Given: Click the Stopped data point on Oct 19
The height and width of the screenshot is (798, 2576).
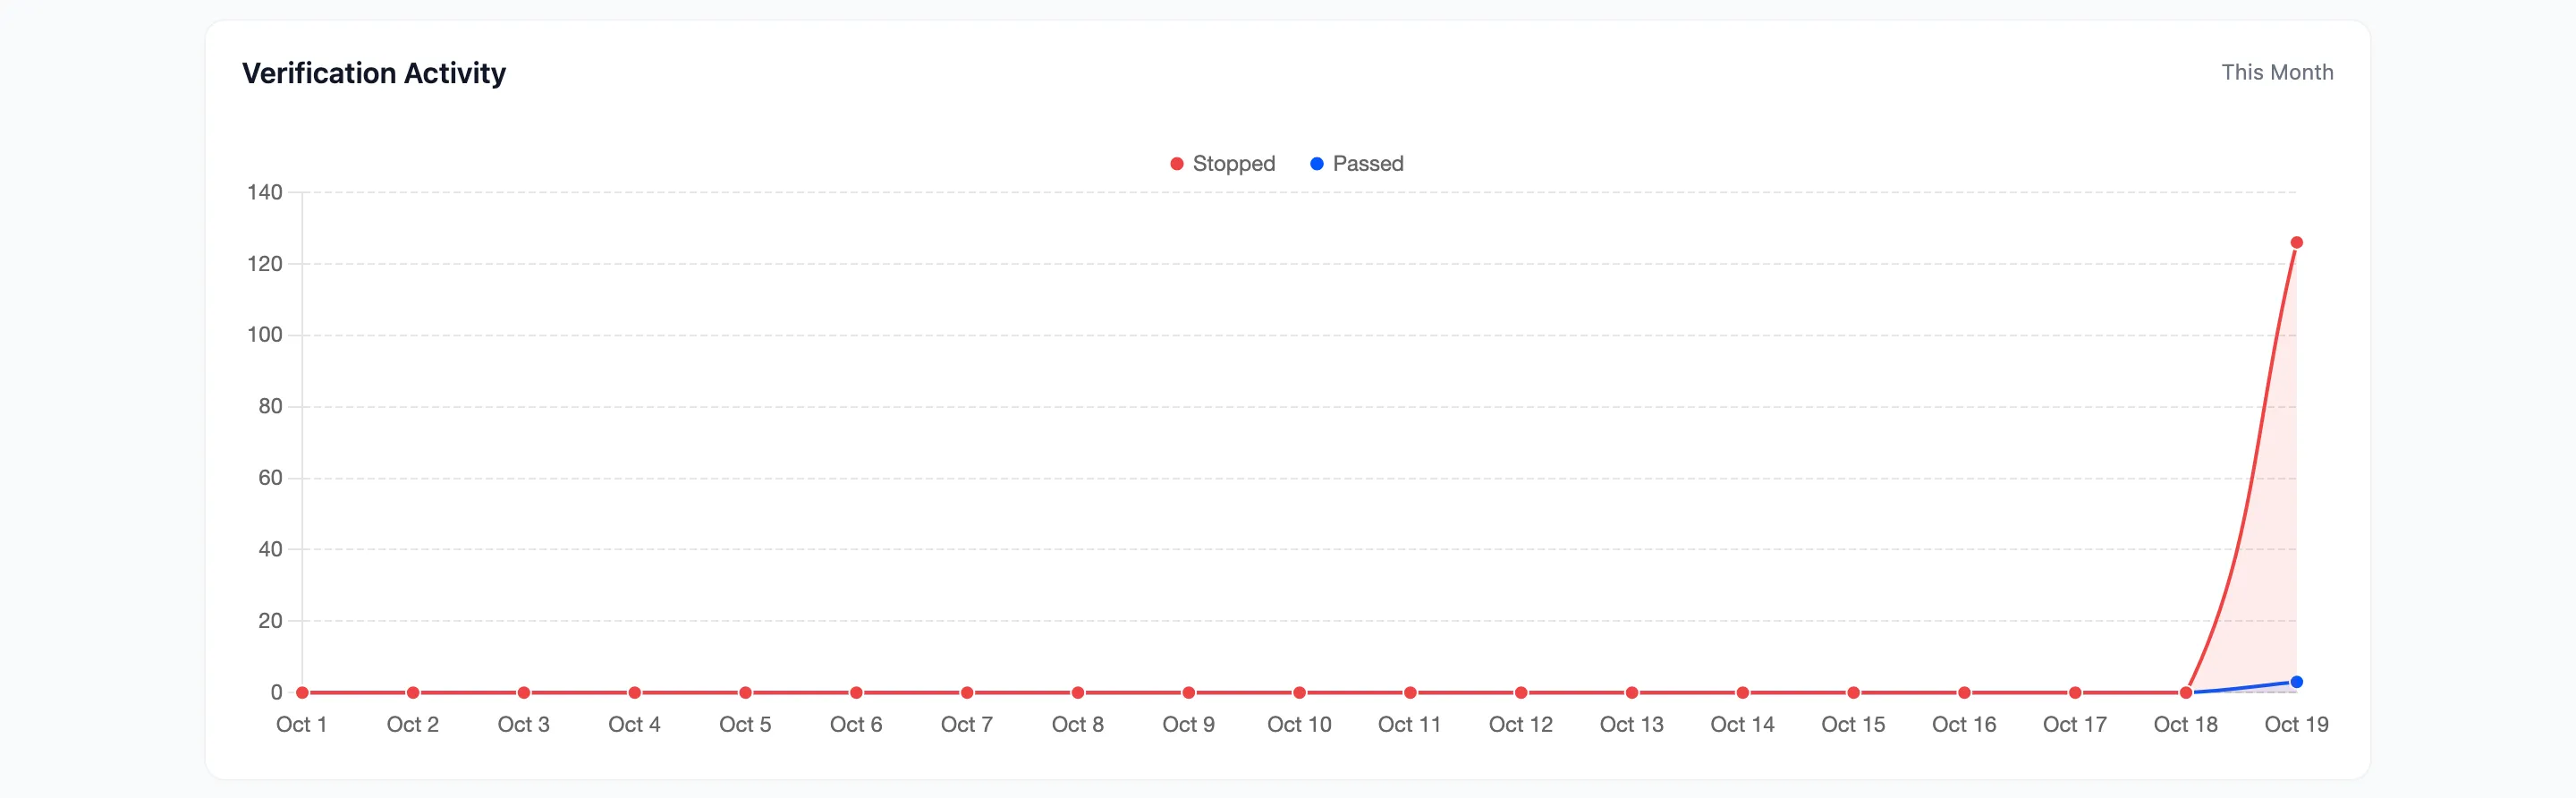Looking at the screenshot, I should (x=2296, y=243).
